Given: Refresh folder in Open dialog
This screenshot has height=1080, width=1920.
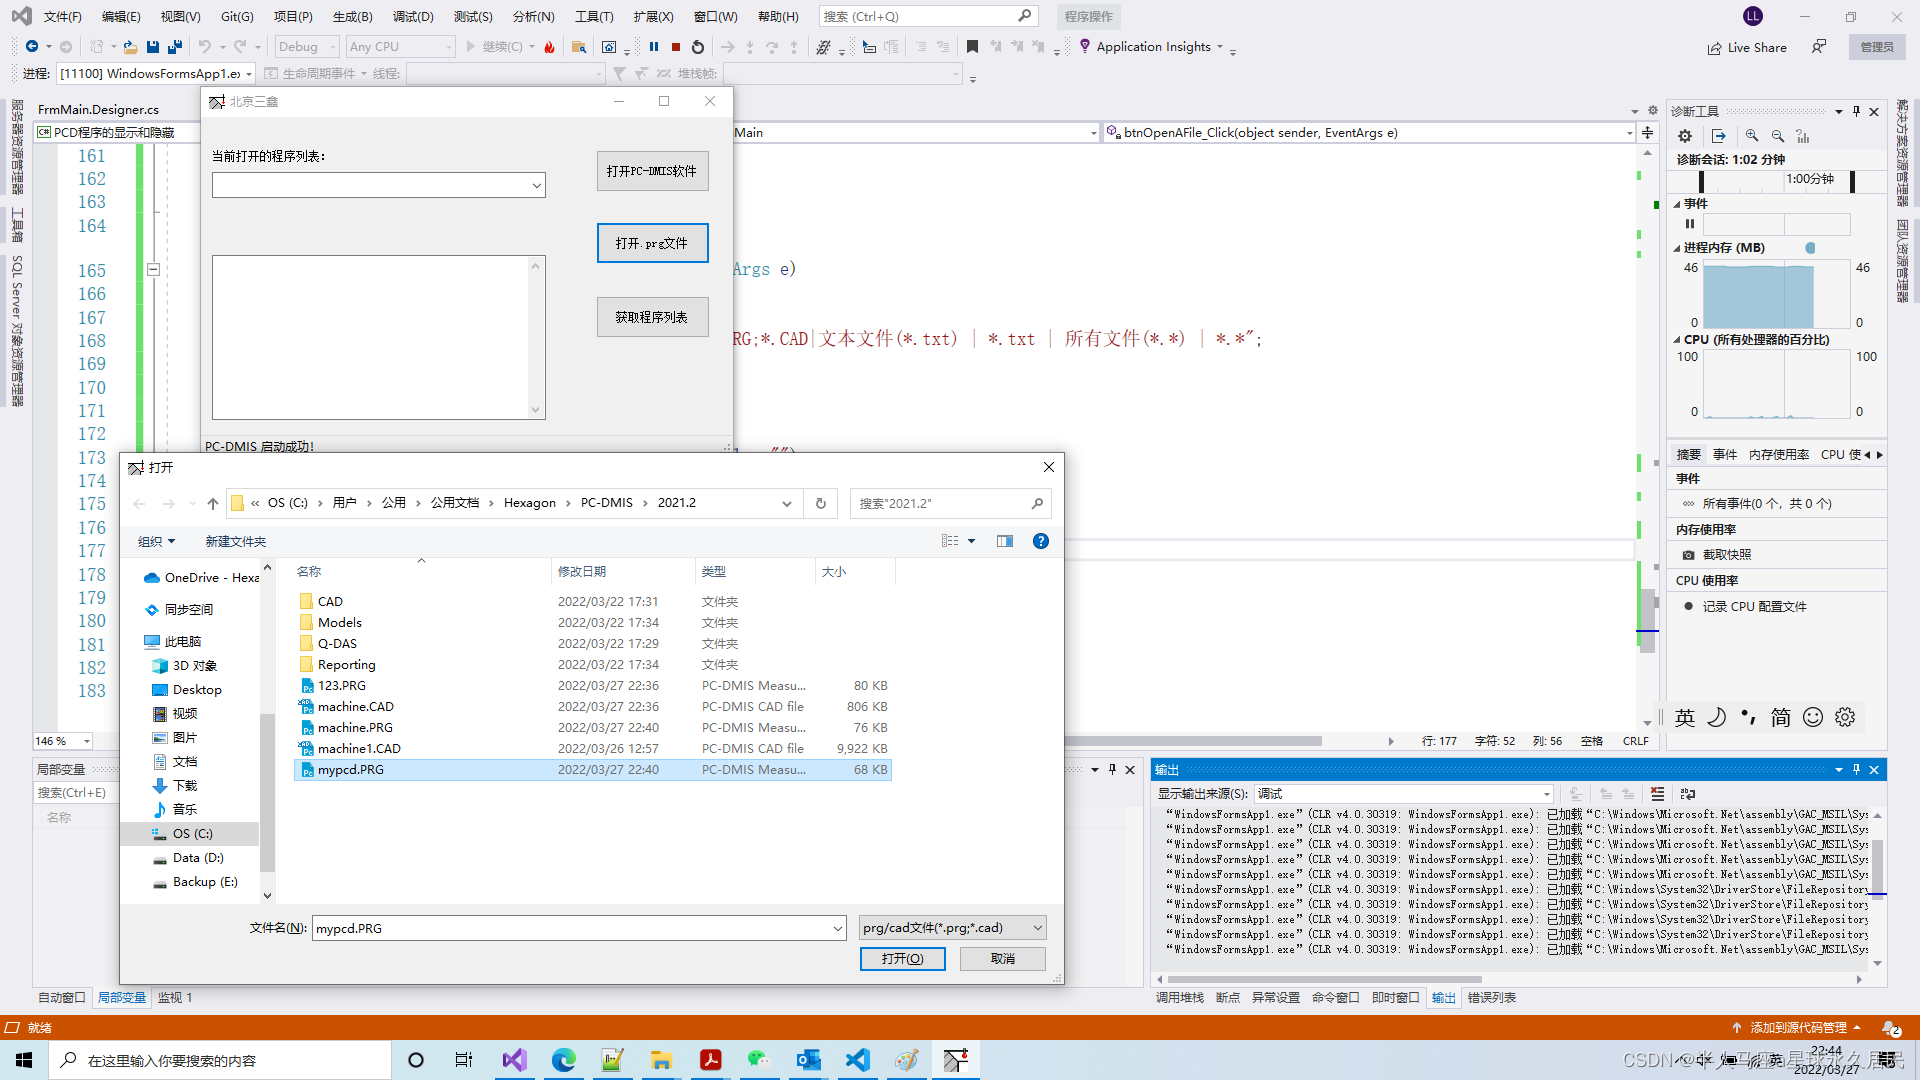Looking at the screenshot, I should 821,503.
